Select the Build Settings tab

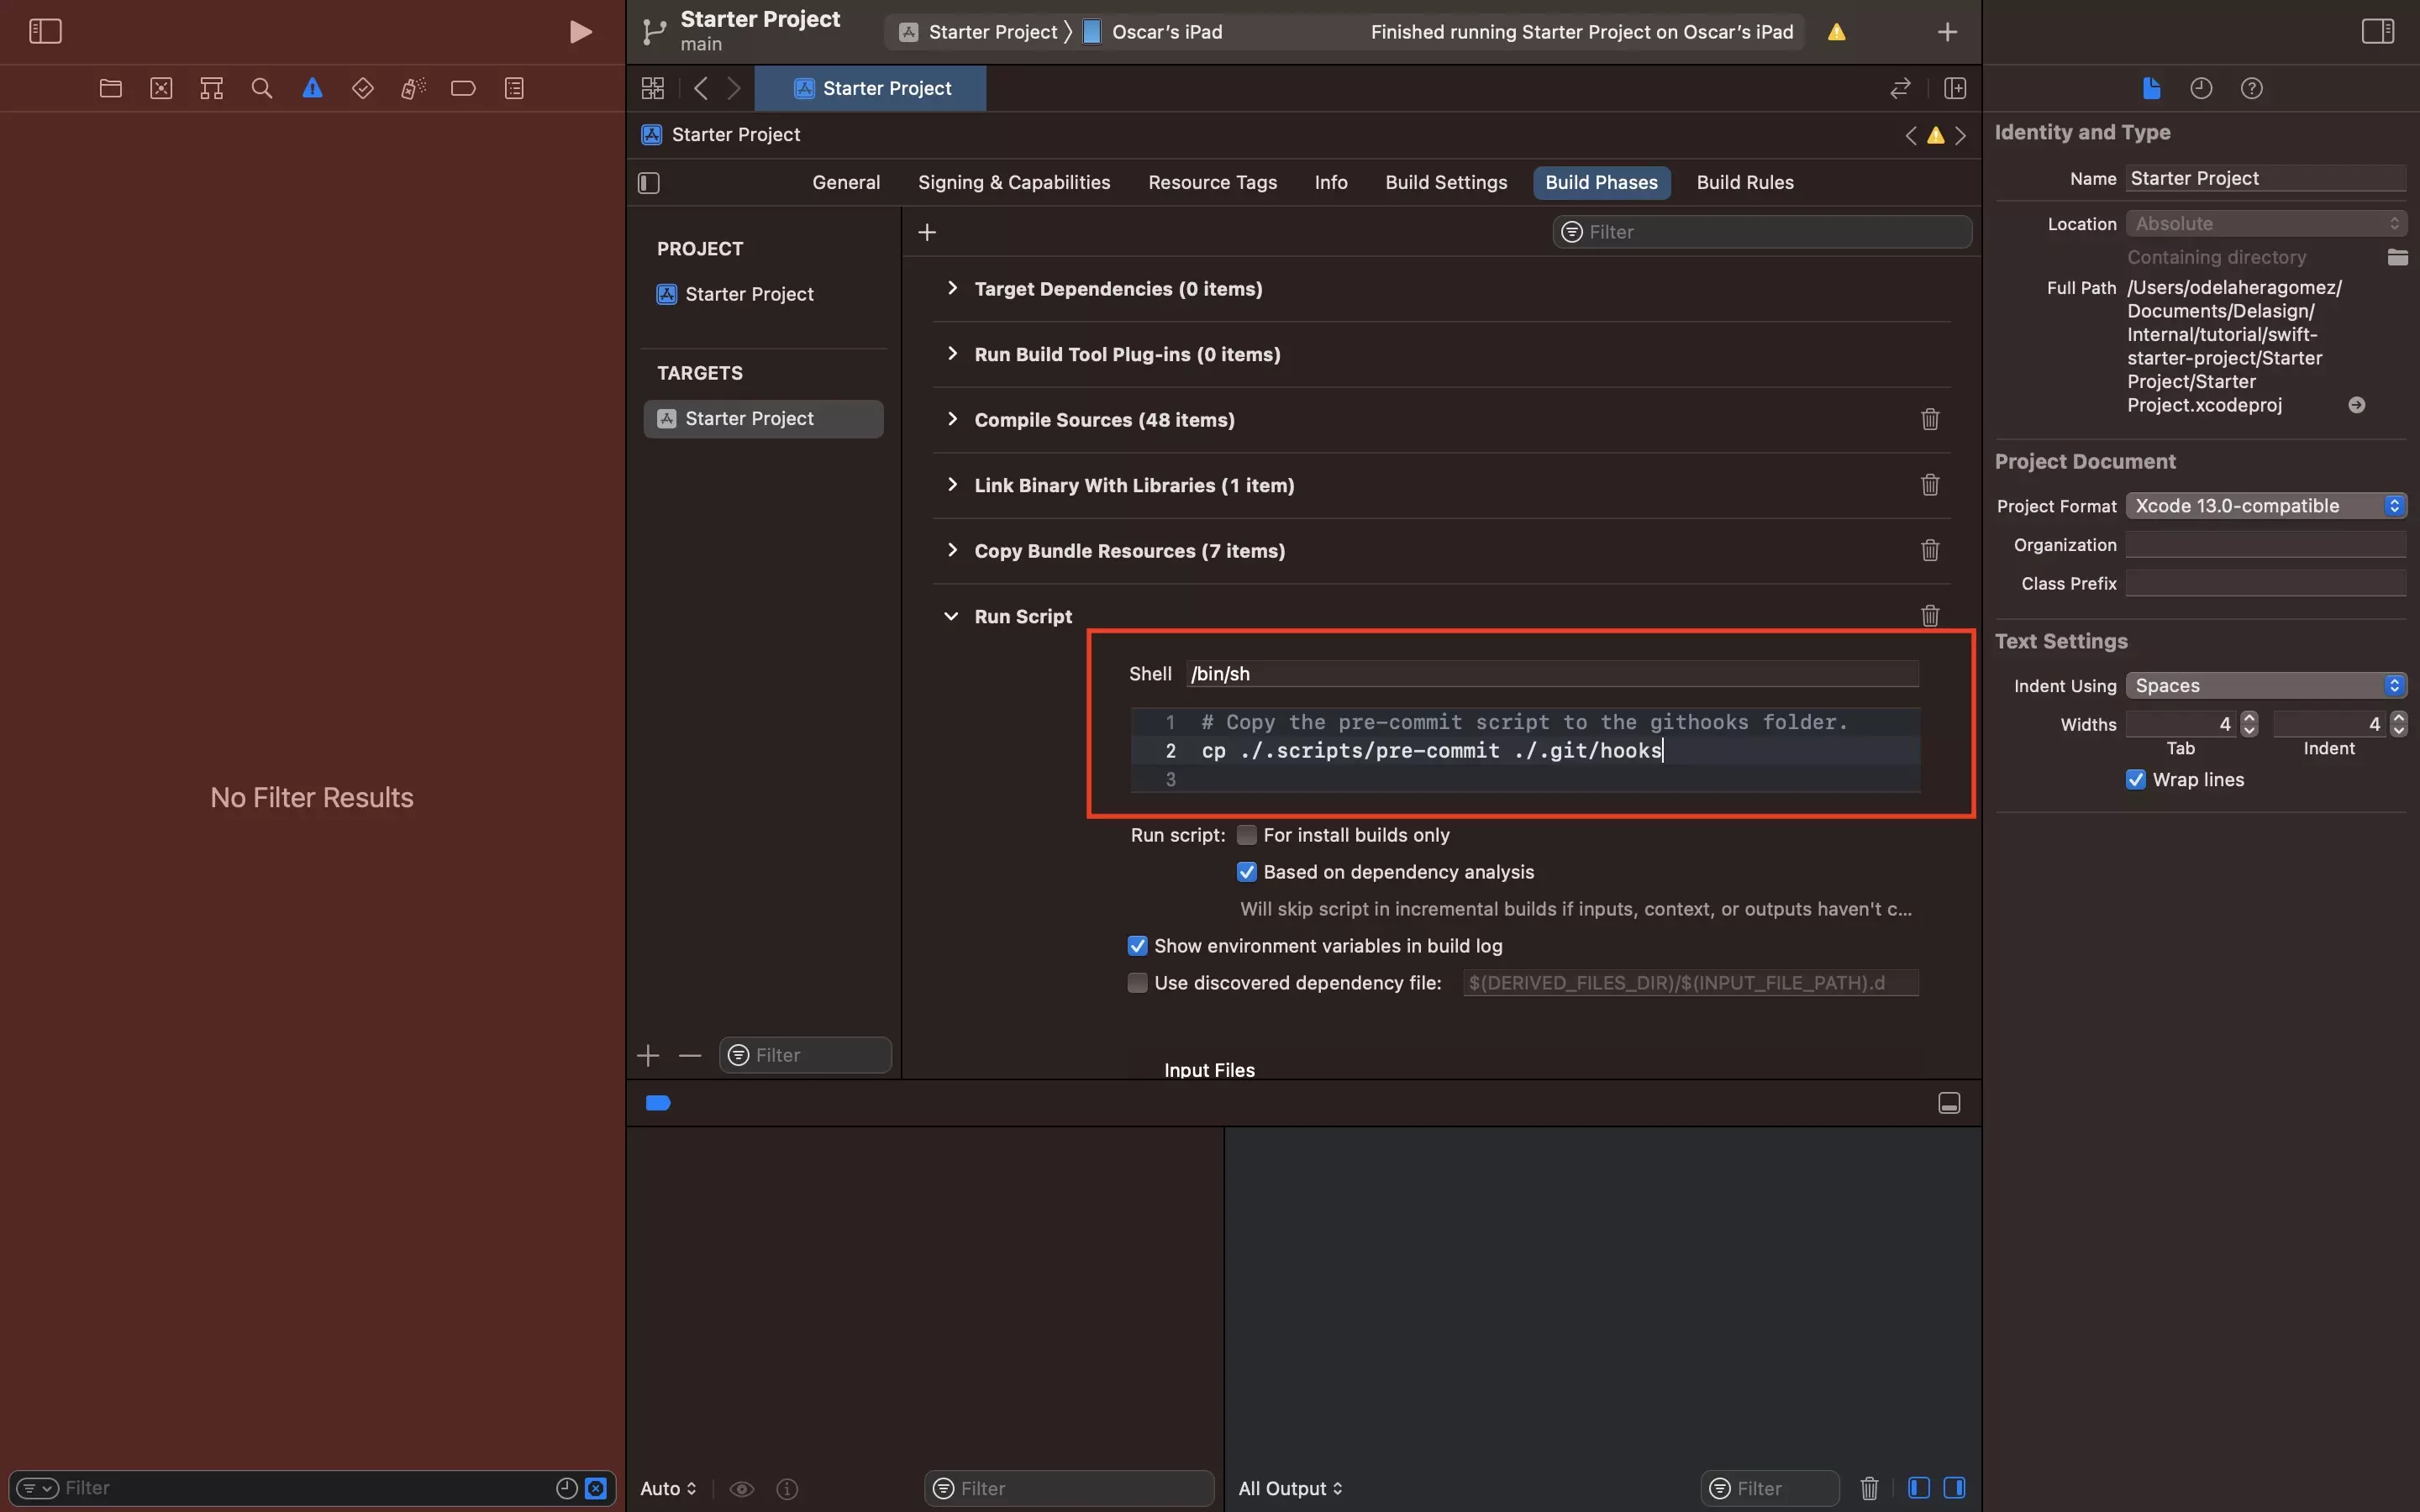pos(1446,183)
